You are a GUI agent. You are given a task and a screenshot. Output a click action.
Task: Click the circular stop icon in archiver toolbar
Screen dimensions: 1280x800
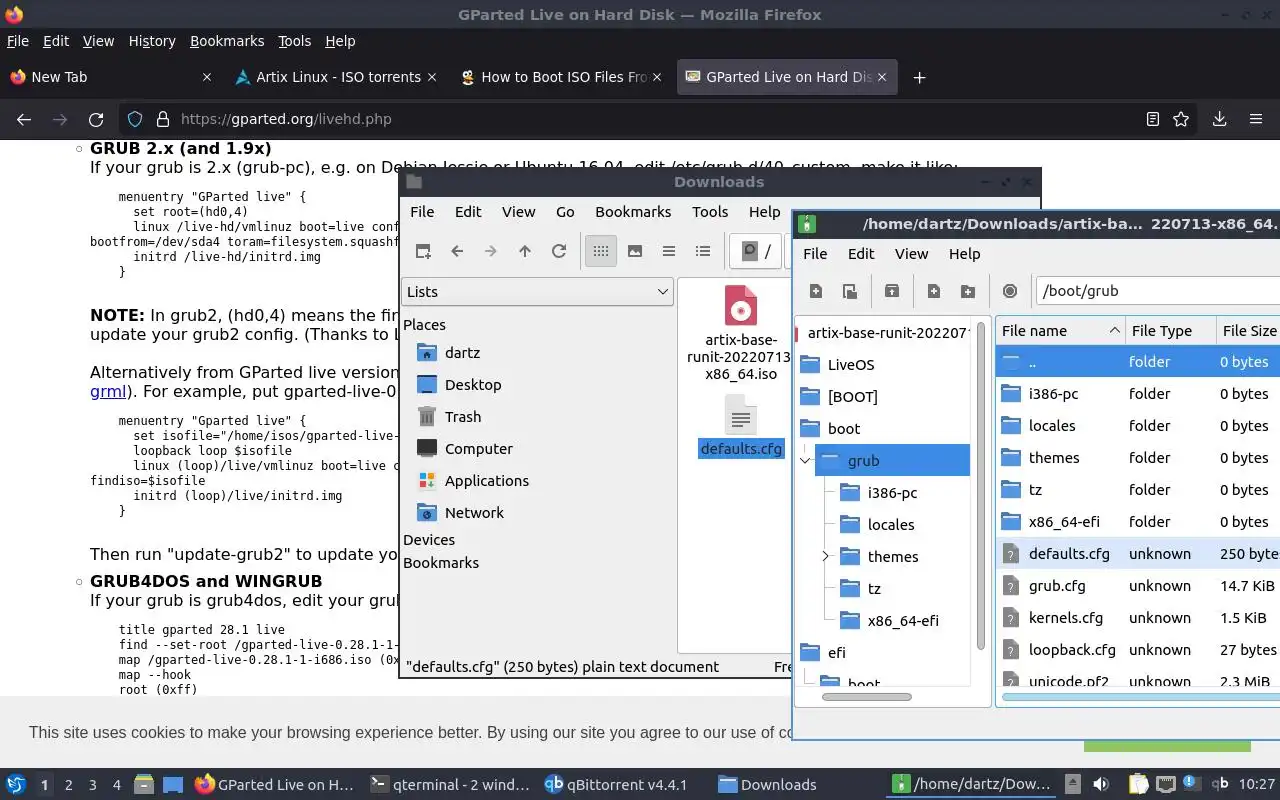coord(1009,291)
